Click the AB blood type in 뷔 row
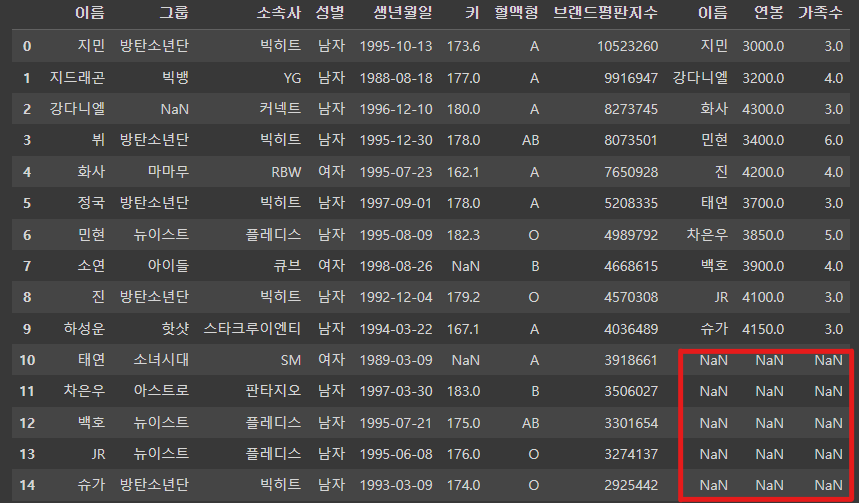This screenshot has height=503, width=859. pos(530,140)
